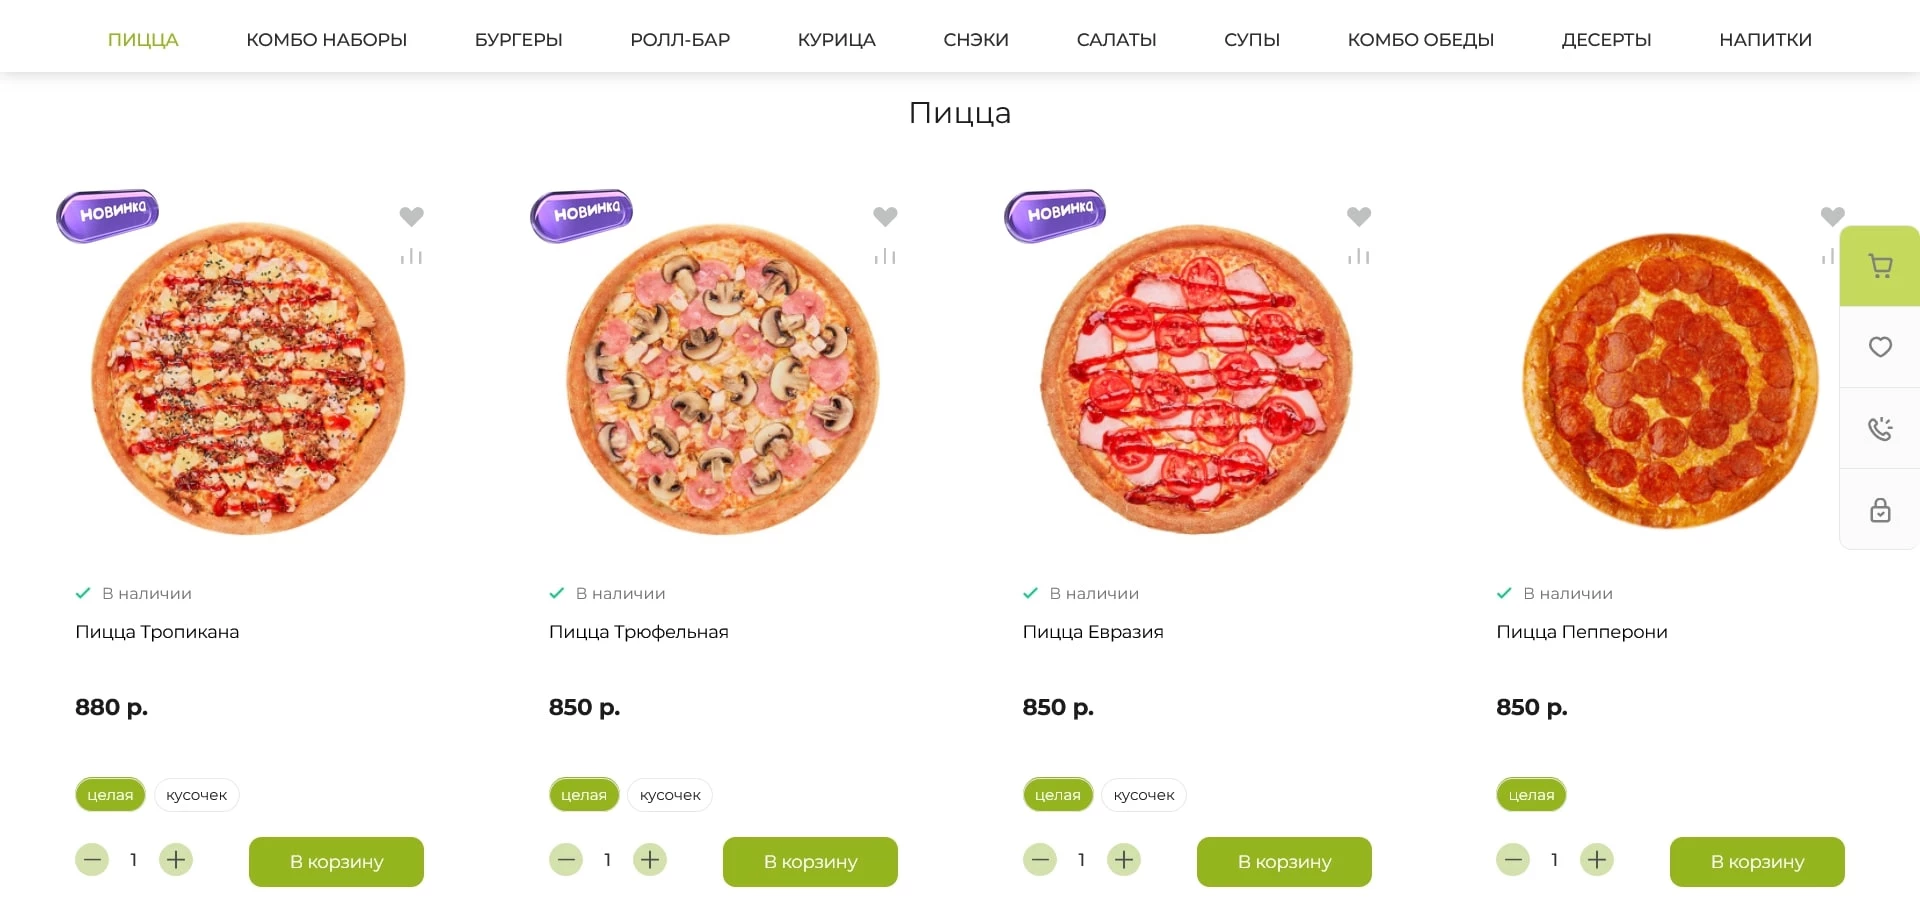The height and width of the screenshot is (913, 1920).
Task: Open the Бургеры menu category
Action: pyautogui.click(x=518, y=40)
